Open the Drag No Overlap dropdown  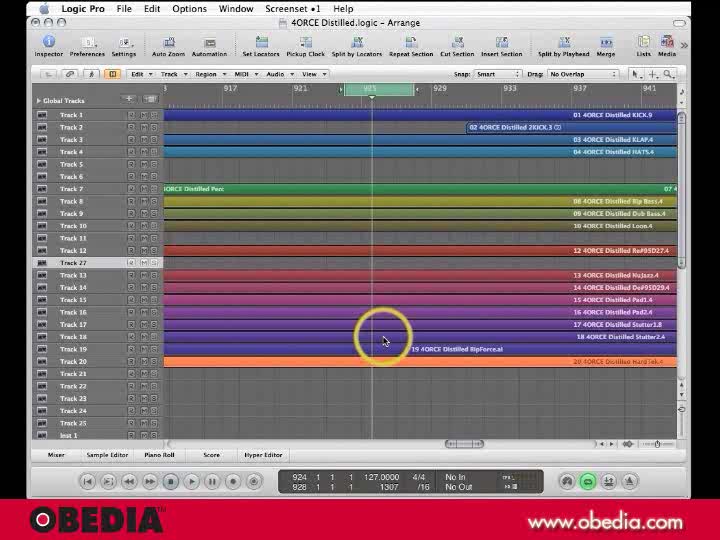click(582, 74)
